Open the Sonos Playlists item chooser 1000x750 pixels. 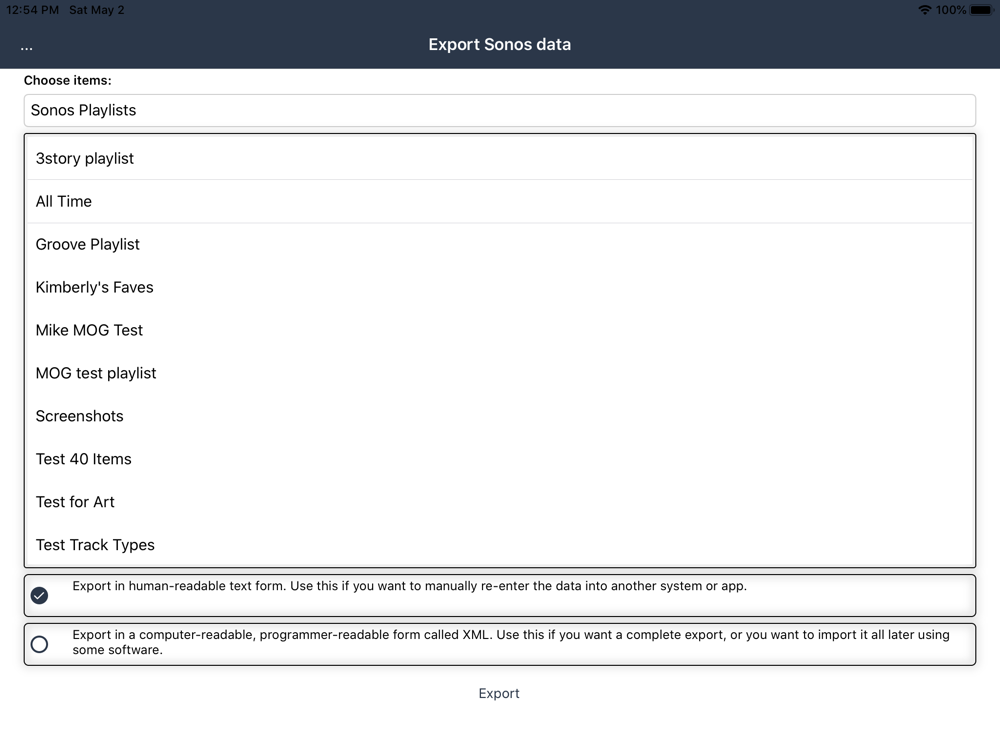[499, 110]
